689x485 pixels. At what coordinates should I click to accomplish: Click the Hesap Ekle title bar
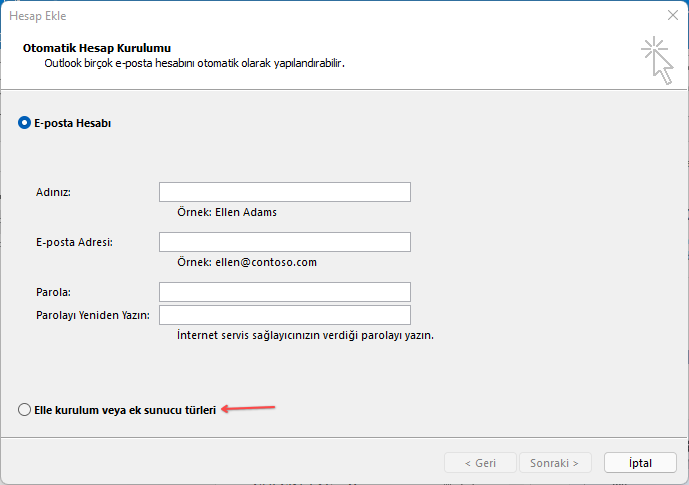click(300, 16)
